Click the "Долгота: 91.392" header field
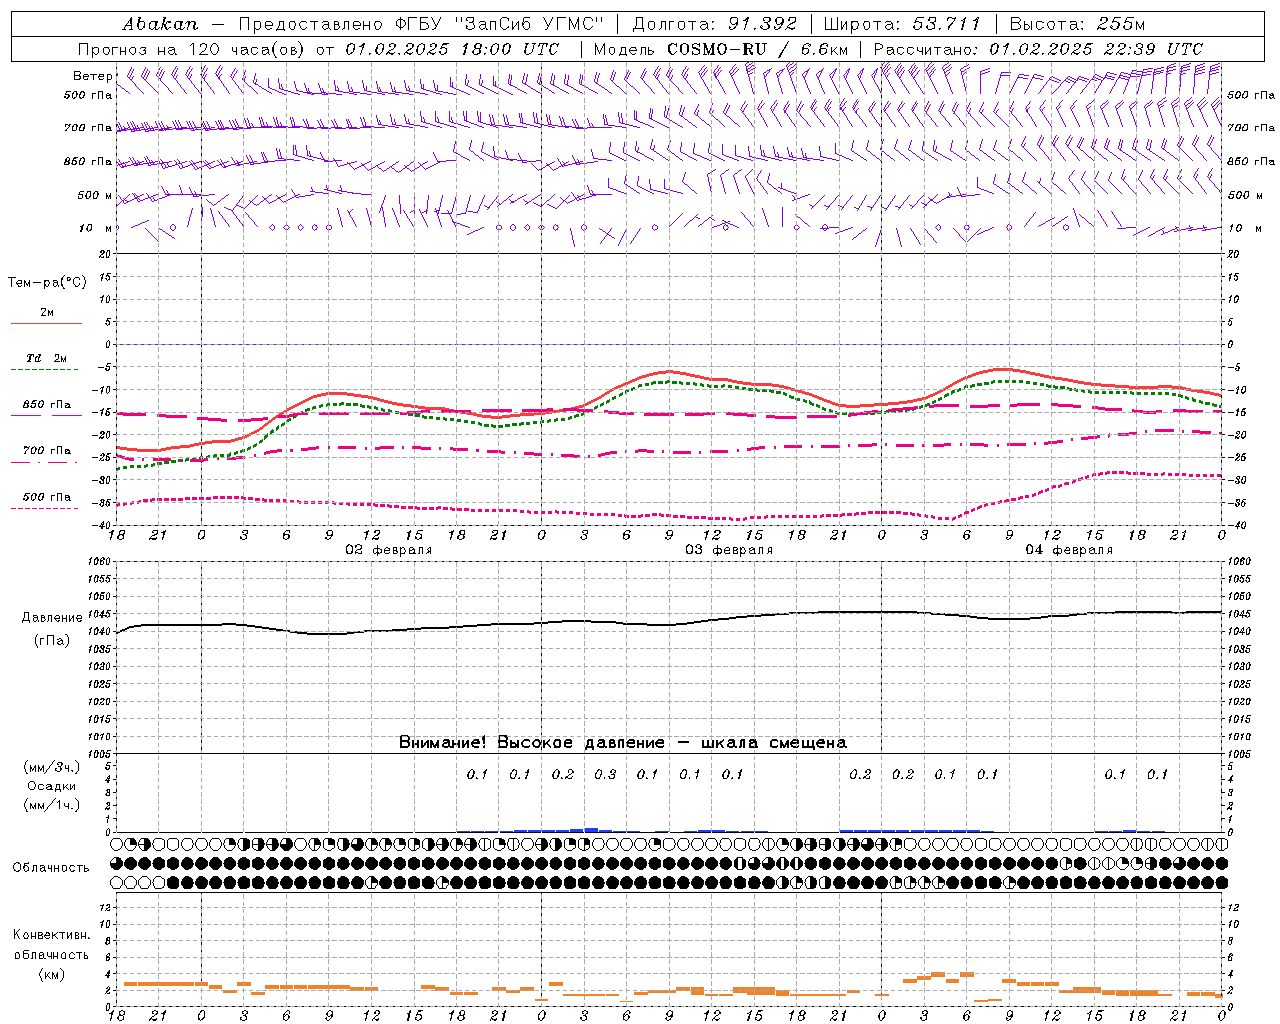This screenshot has height=1024, width=1280. 714,23
